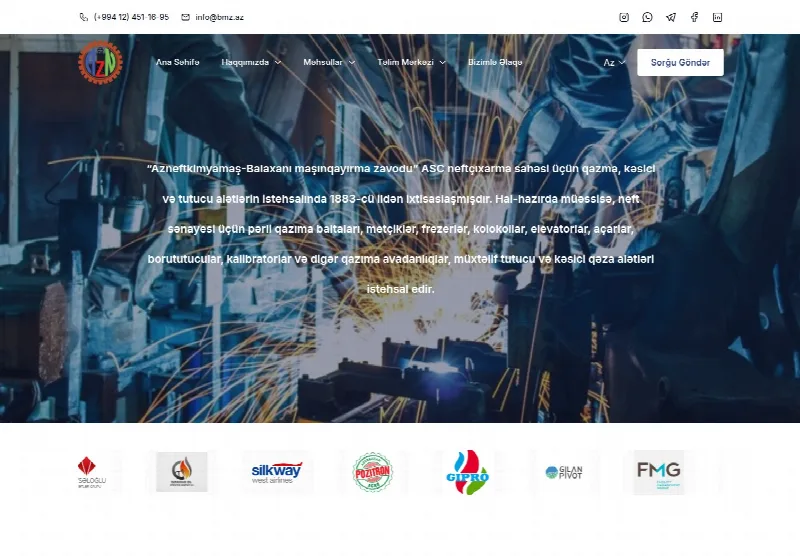Image resolution: width=800 pixels, height=556 pixels.
Task: Expand the Haqqımızda chevron arrow
Action: 278,63
